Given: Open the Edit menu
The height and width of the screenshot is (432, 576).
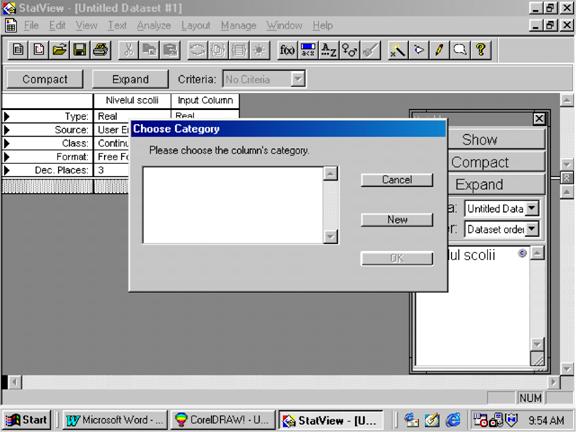Looking at the screenshot, I should point(57,25).
